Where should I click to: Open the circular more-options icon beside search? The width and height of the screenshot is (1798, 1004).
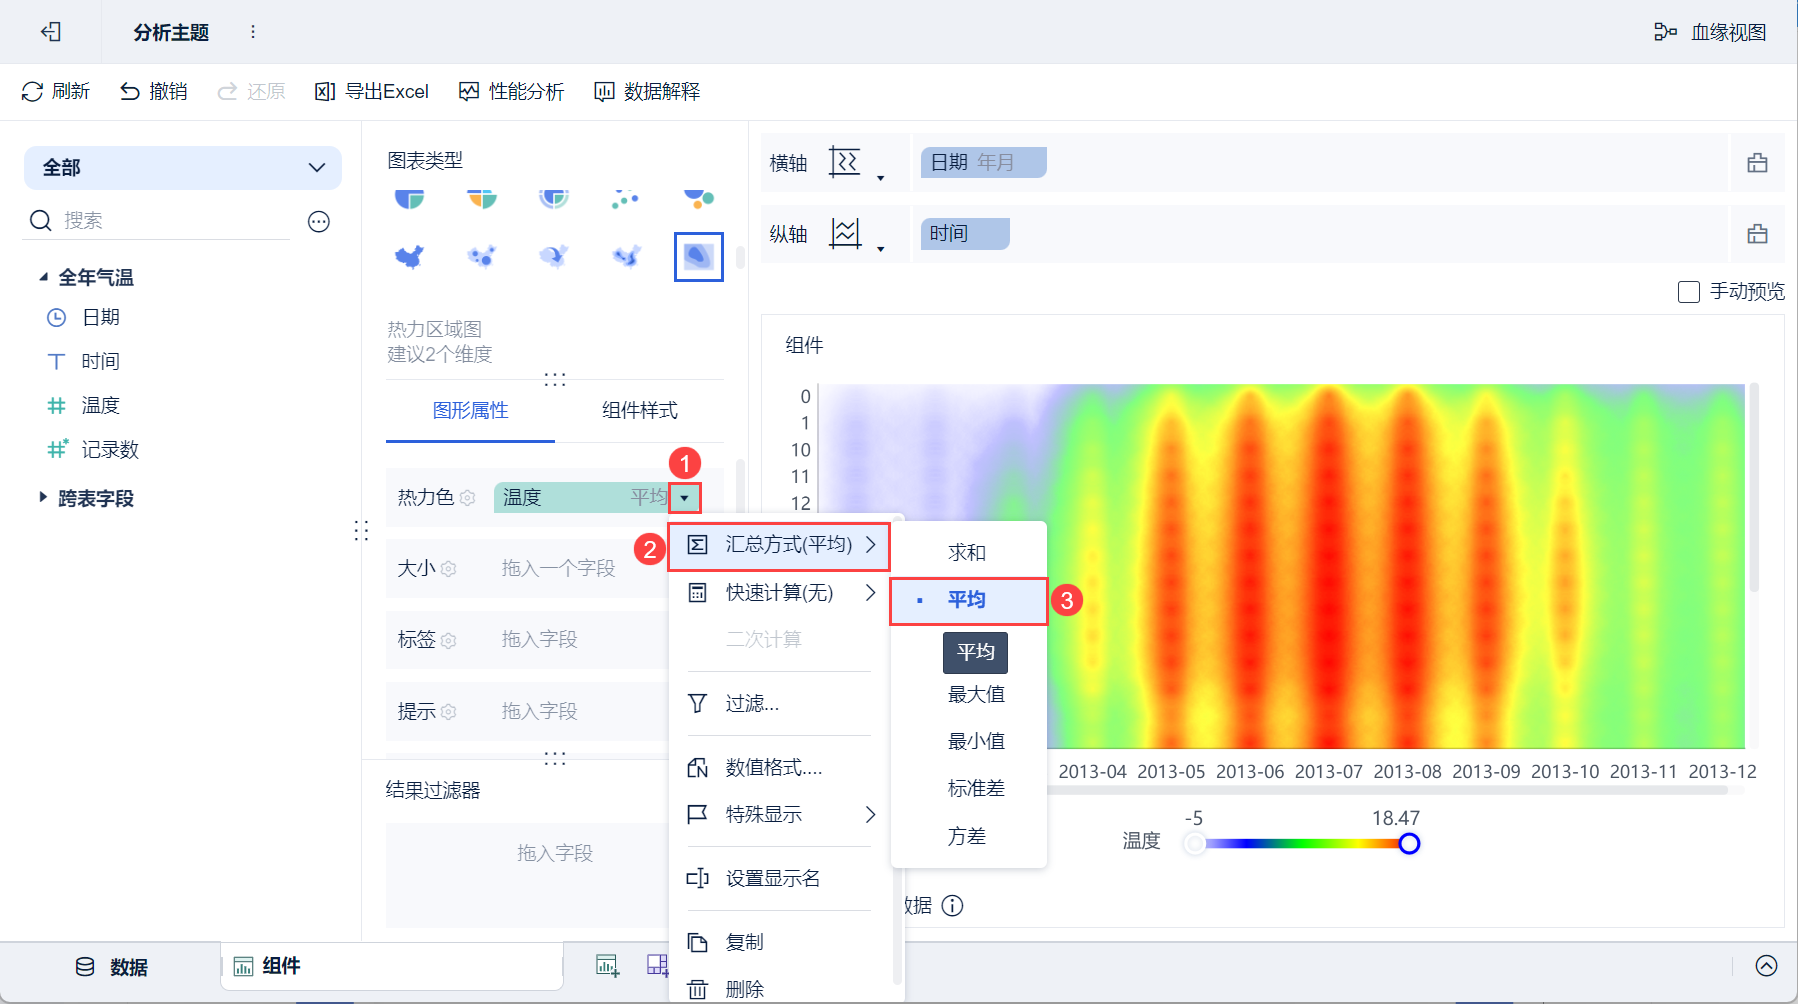point(319,221)
